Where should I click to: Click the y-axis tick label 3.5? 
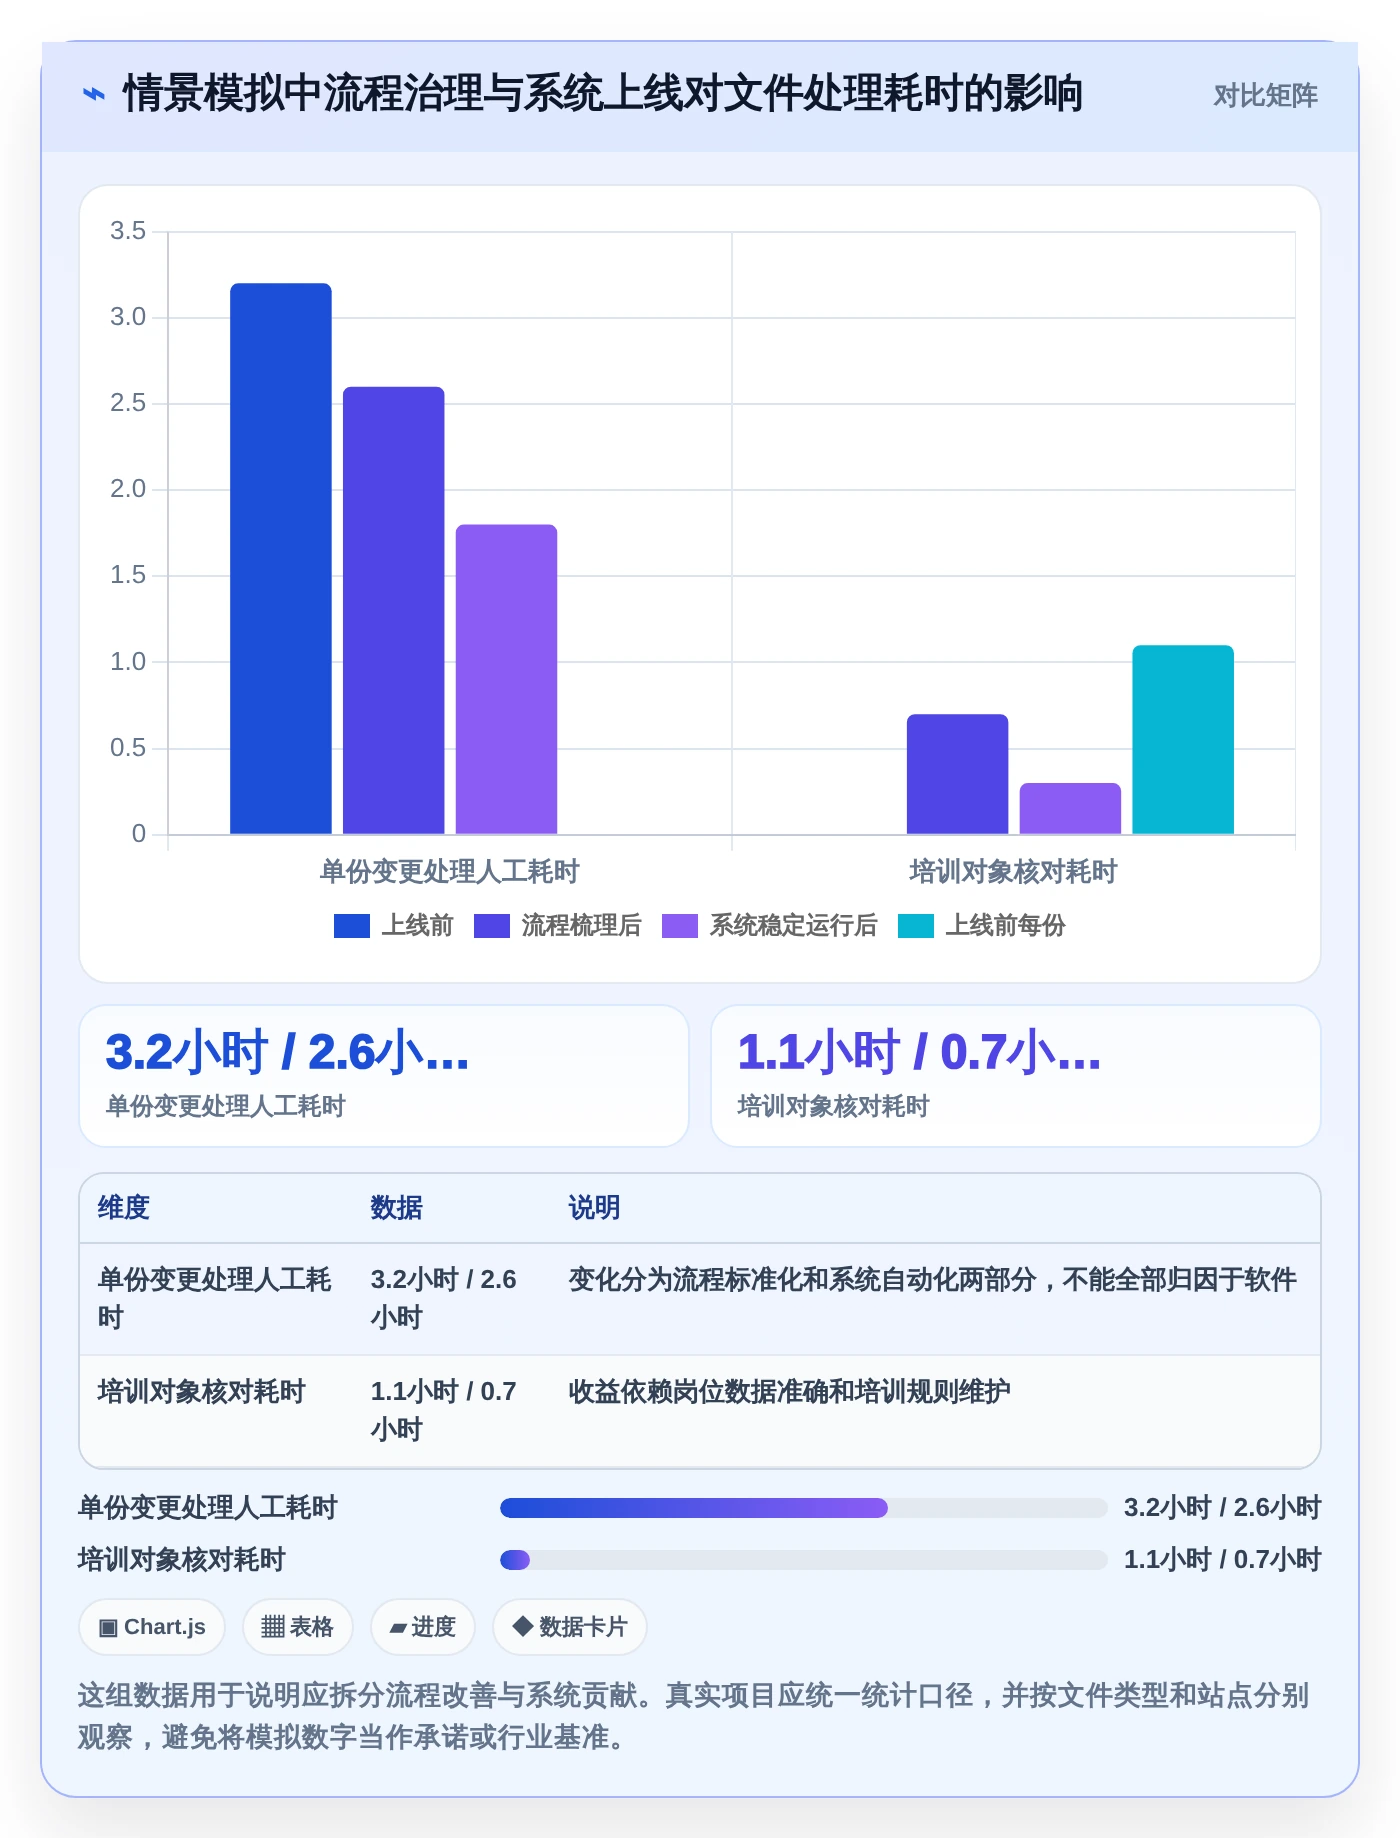pos(127,231)
